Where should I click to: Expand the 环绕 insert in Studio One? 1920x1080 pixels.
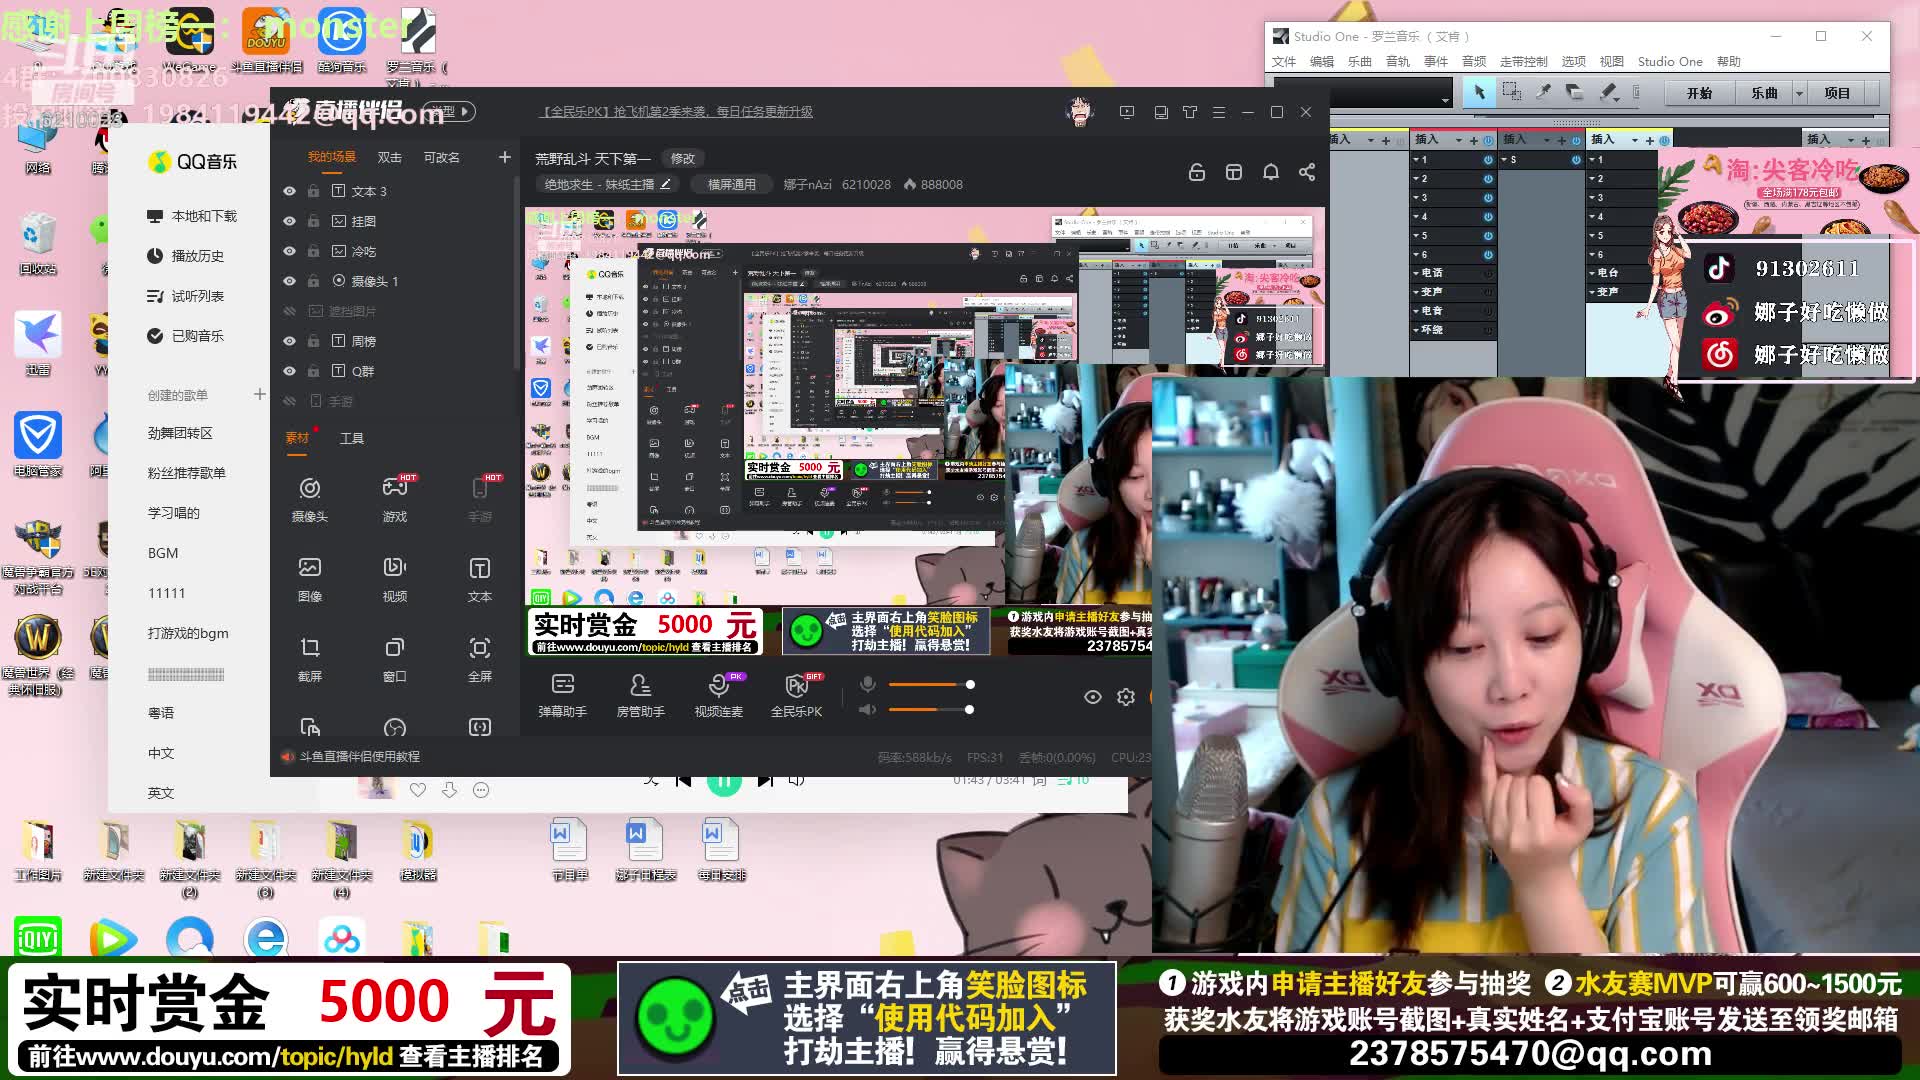pos(1416,330)
